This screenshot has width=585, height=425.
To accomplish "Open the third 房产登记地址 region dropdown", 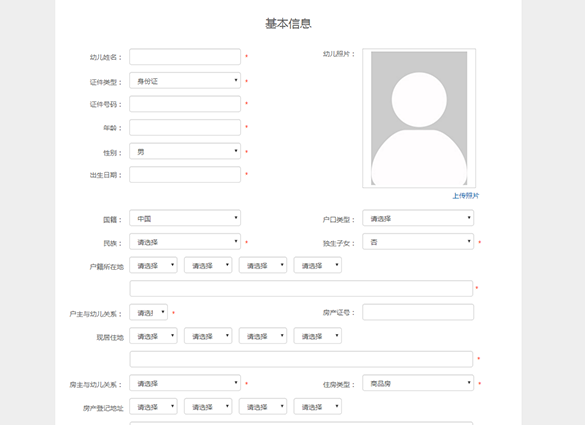I will click(x=263, y=407).
